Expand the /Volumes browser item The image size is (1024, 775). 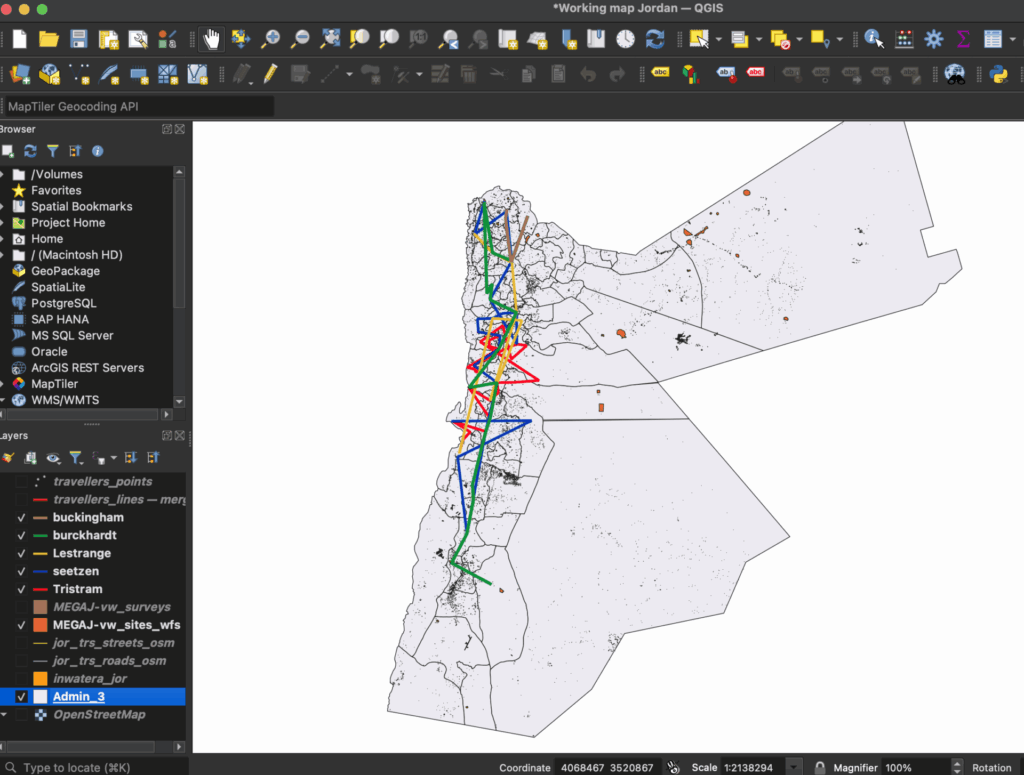click(x=3, y=174)
